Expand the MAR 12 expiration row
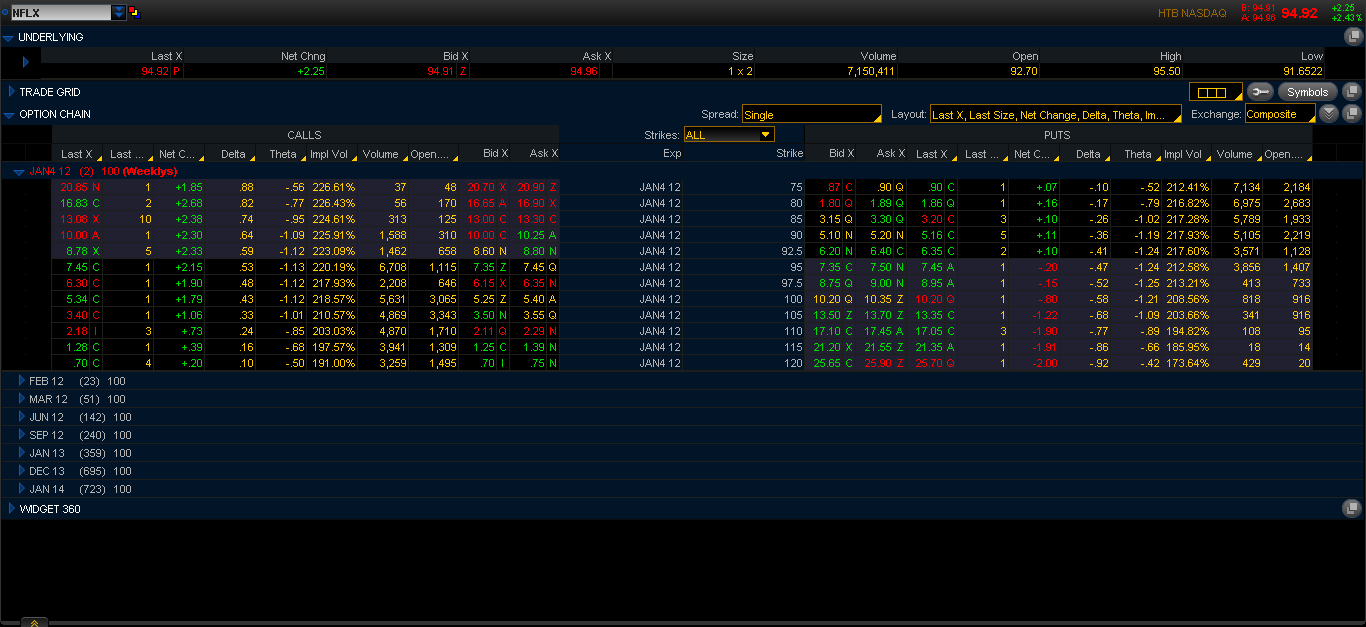Screen dimensions: 1366x627 pos(22,399)
